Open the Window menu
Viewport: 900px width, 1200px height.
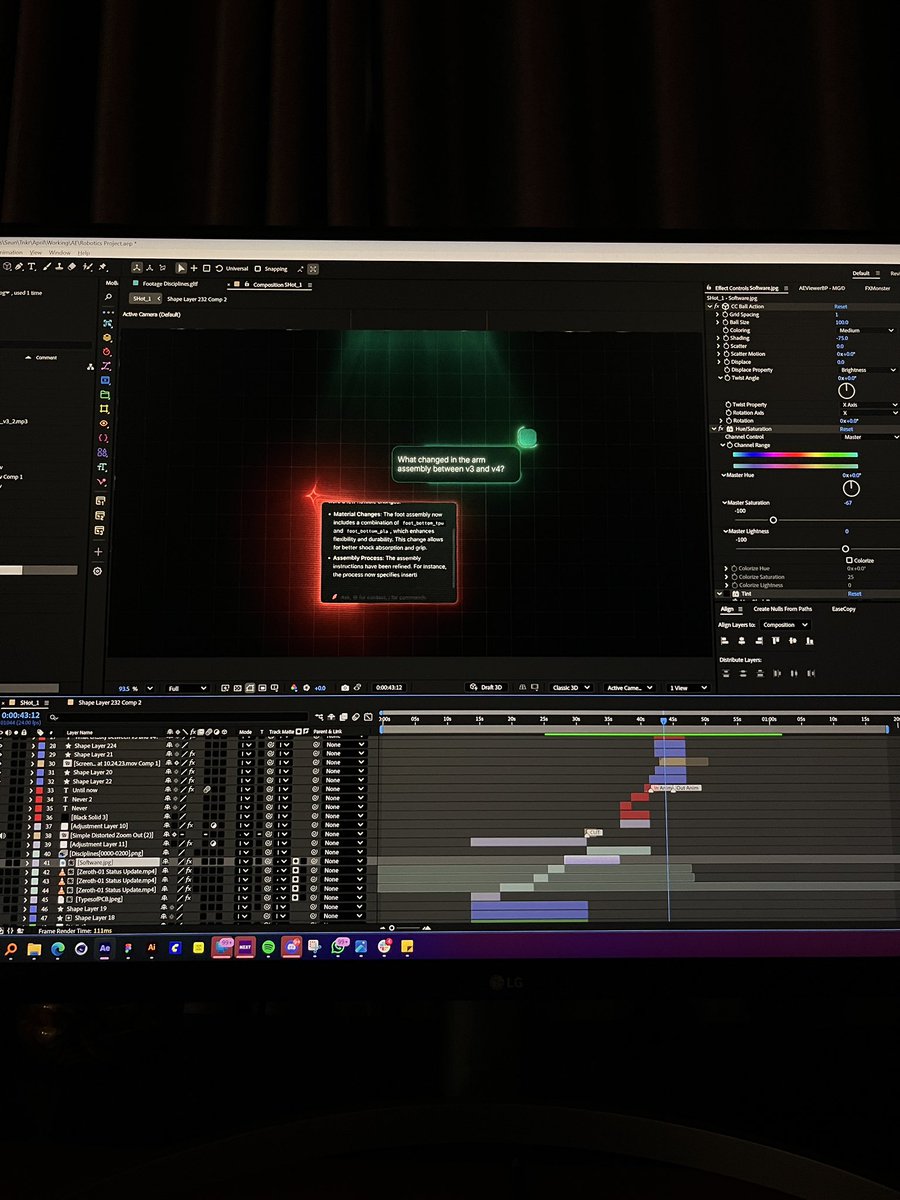(60, 253)
